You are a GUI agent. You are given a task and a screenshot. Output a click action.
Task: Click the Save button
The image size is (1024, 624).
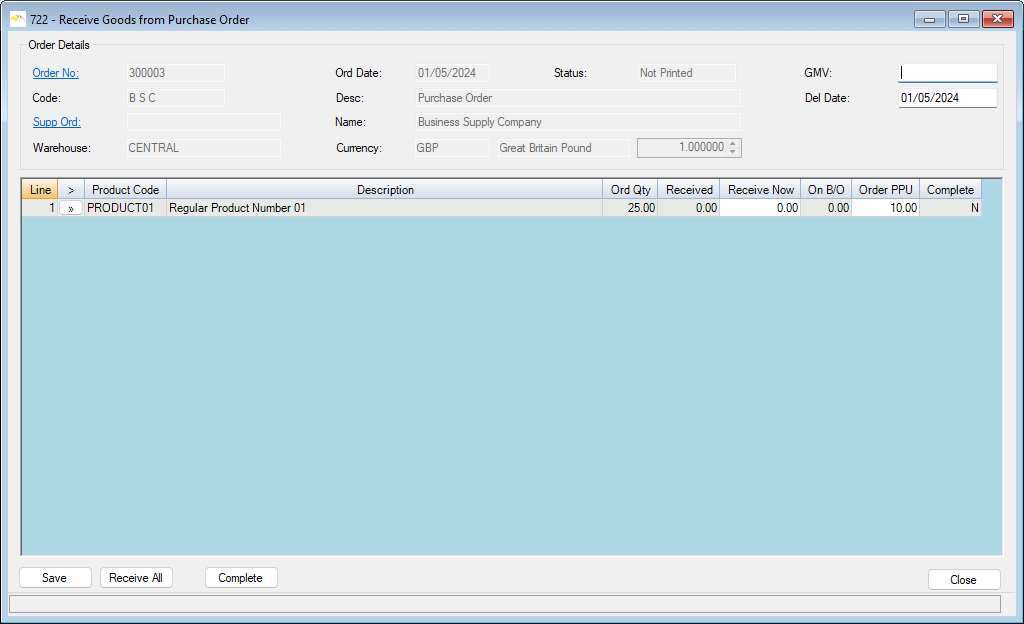click(x=55, y=578)
